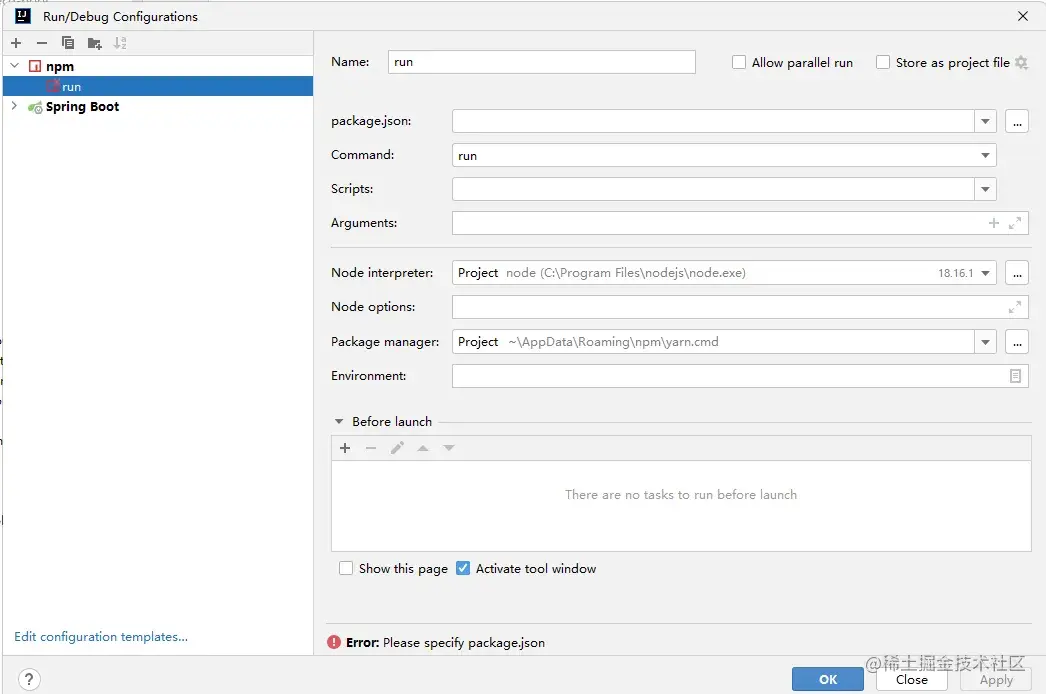Screen dimensions: 1046x694
Task: Click 'Please specify package.json' error text
Action: [464, 643]
